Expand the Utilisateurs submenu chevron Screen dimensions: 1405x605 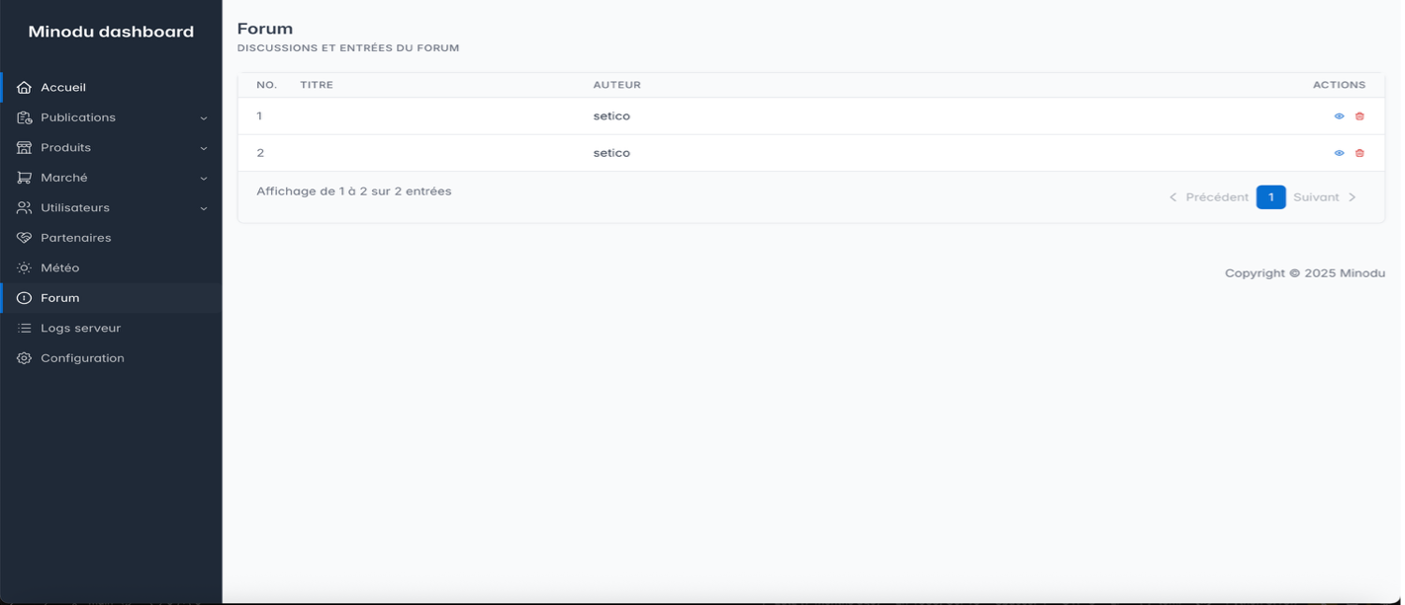[204, 208]
